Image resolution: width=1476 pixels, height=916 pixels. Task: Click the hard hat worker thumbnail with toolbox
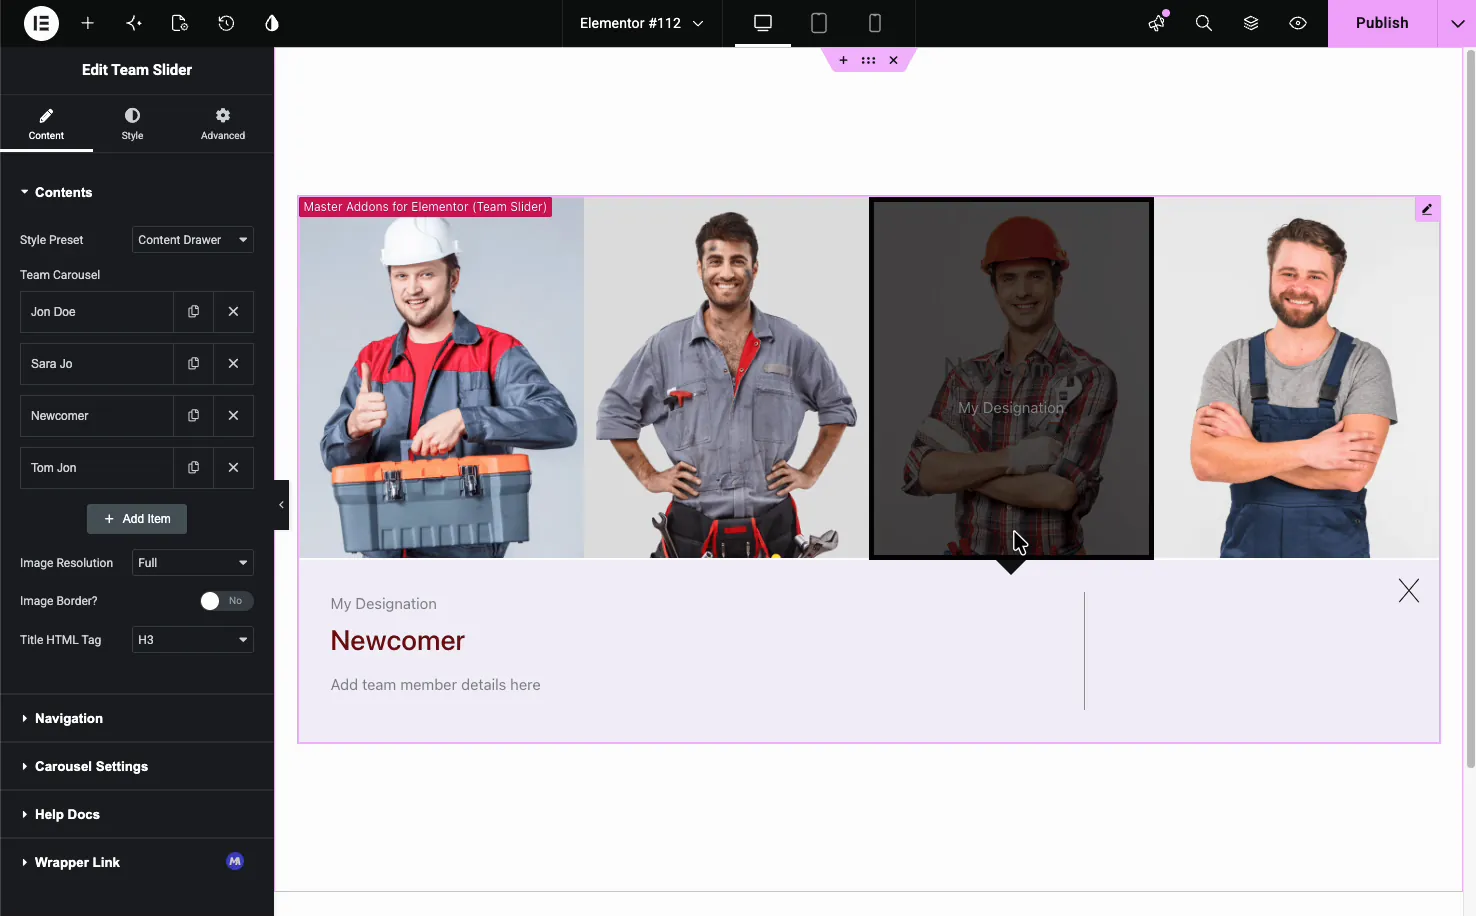tap(441, 377)
